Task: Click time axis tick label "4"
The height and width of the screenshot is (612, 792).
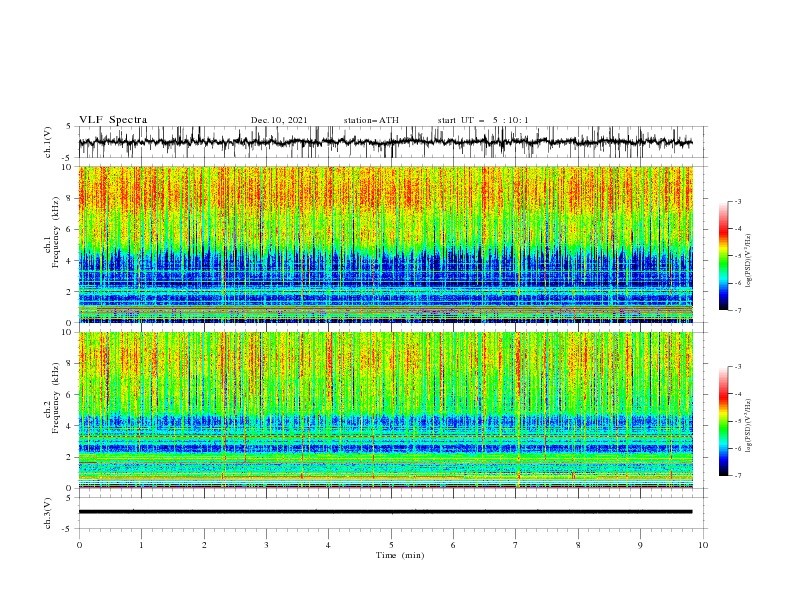Action: (x=328, y=545)
